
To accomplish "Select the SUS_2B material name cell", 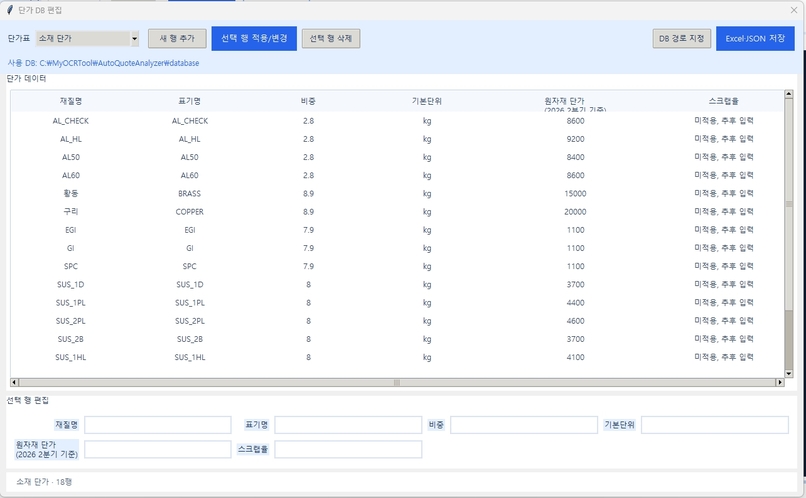I will (x=71, y=339).
